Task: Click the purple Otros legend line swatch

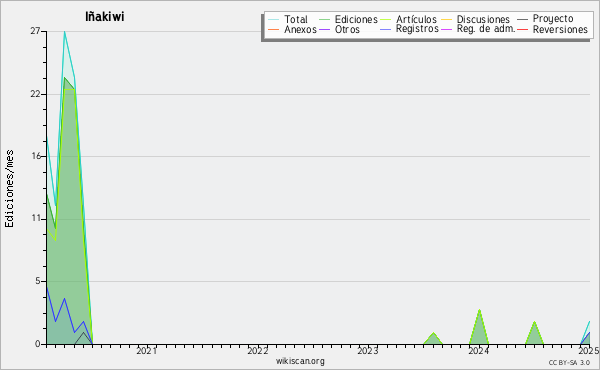Action: 324,29
